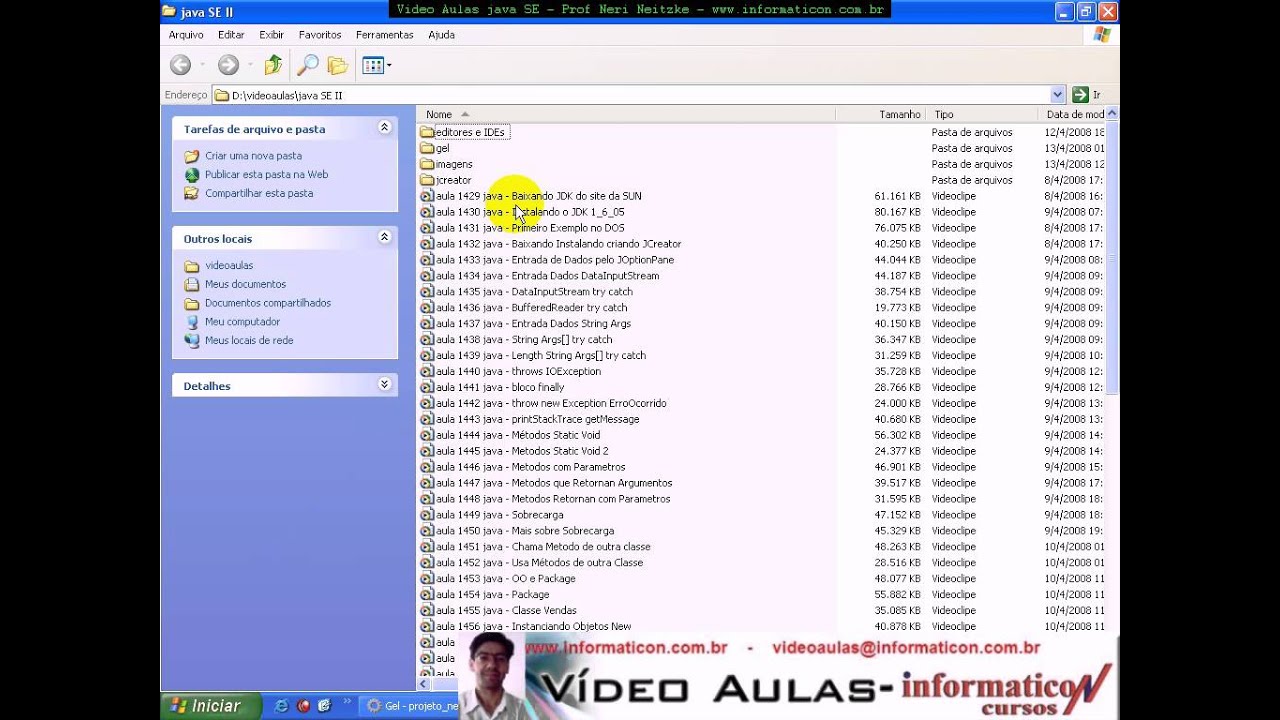The height and width of the screenshot is (720, 1280).
Task: Click video icon of aula 1444 Métodos Static Void
Action: coord(427,435)
